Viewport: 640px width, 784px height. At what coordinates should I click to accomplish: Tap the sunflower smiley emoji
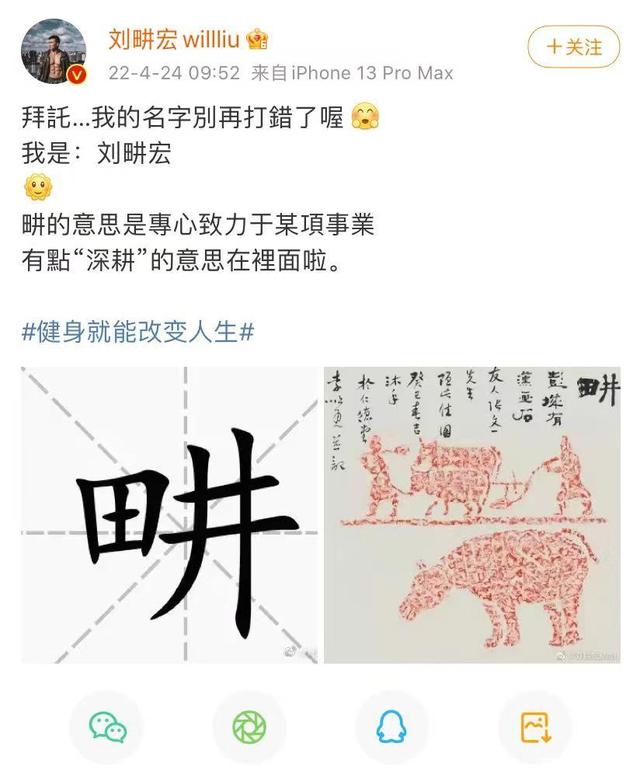tap(38, 188)
